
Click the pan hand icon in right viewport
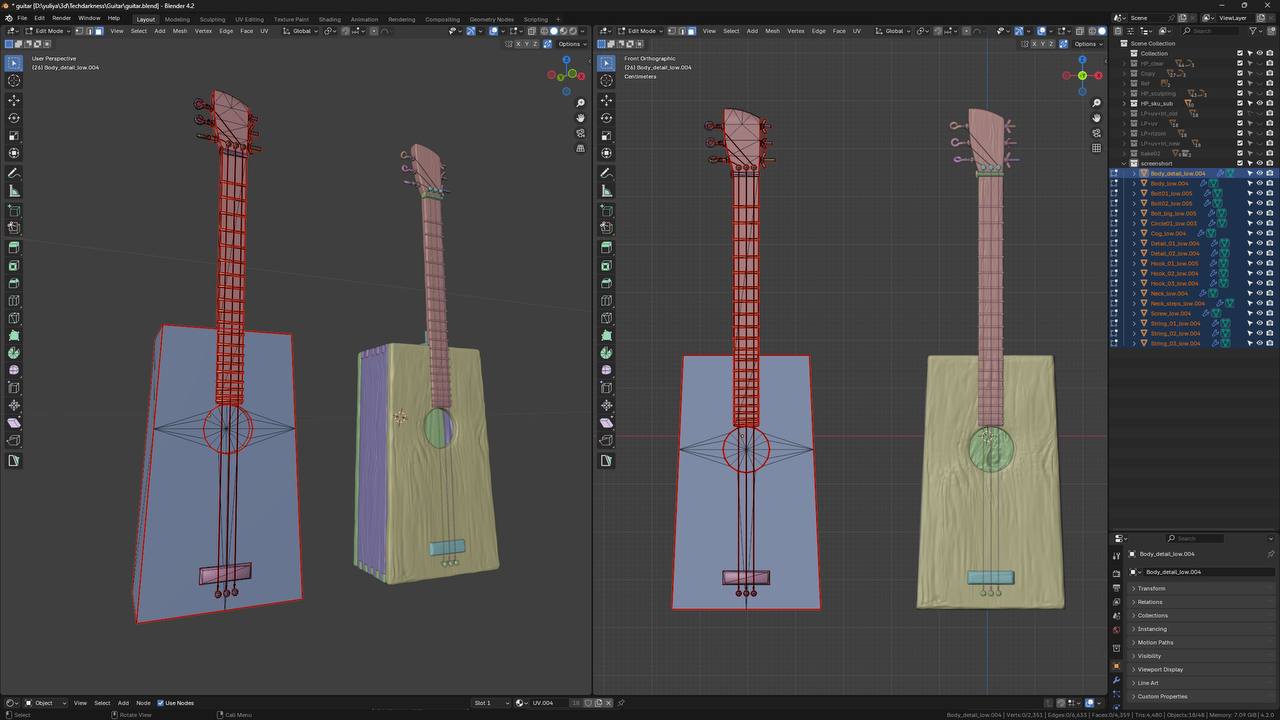click(1096, 118)
